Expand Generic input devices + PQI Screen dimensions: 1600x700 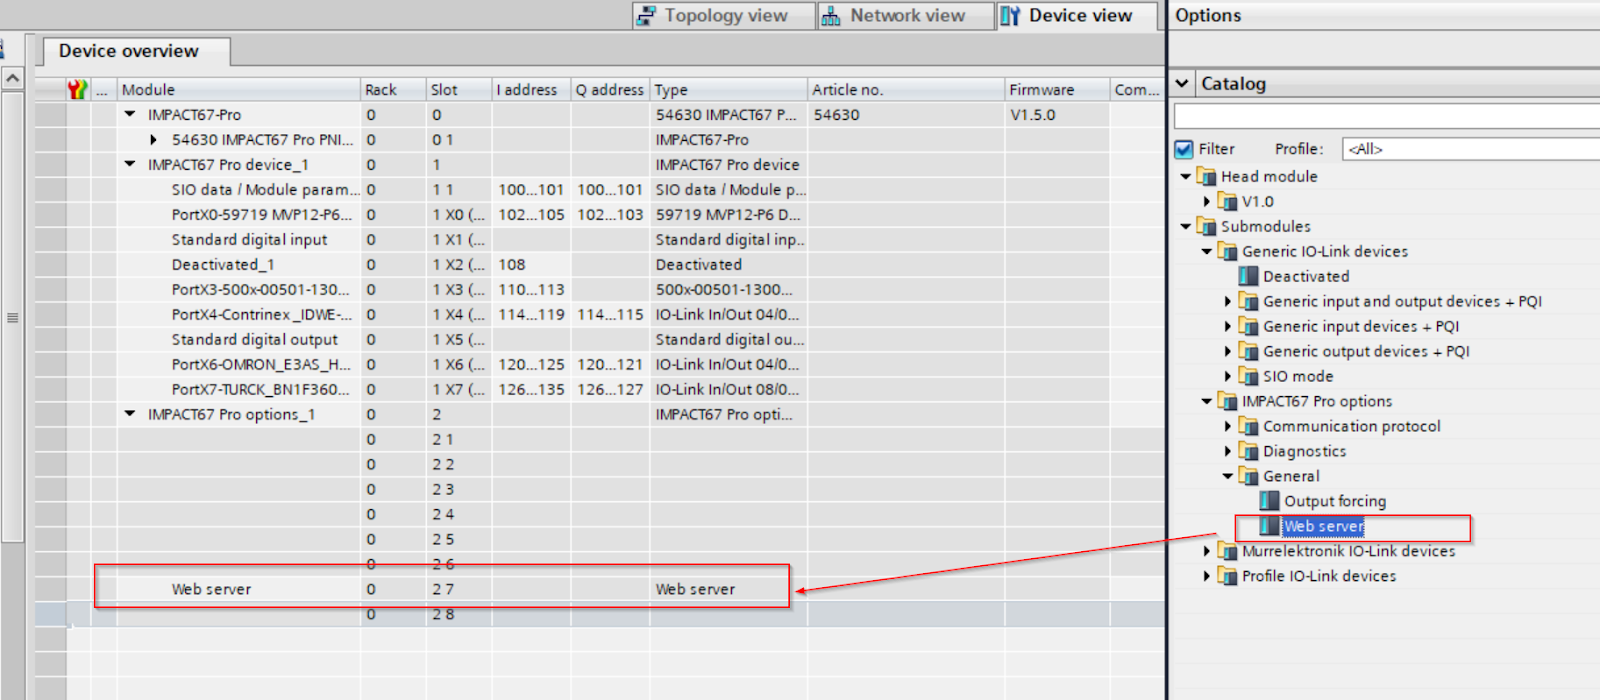pyautogui.click(x=1228, y=327)
